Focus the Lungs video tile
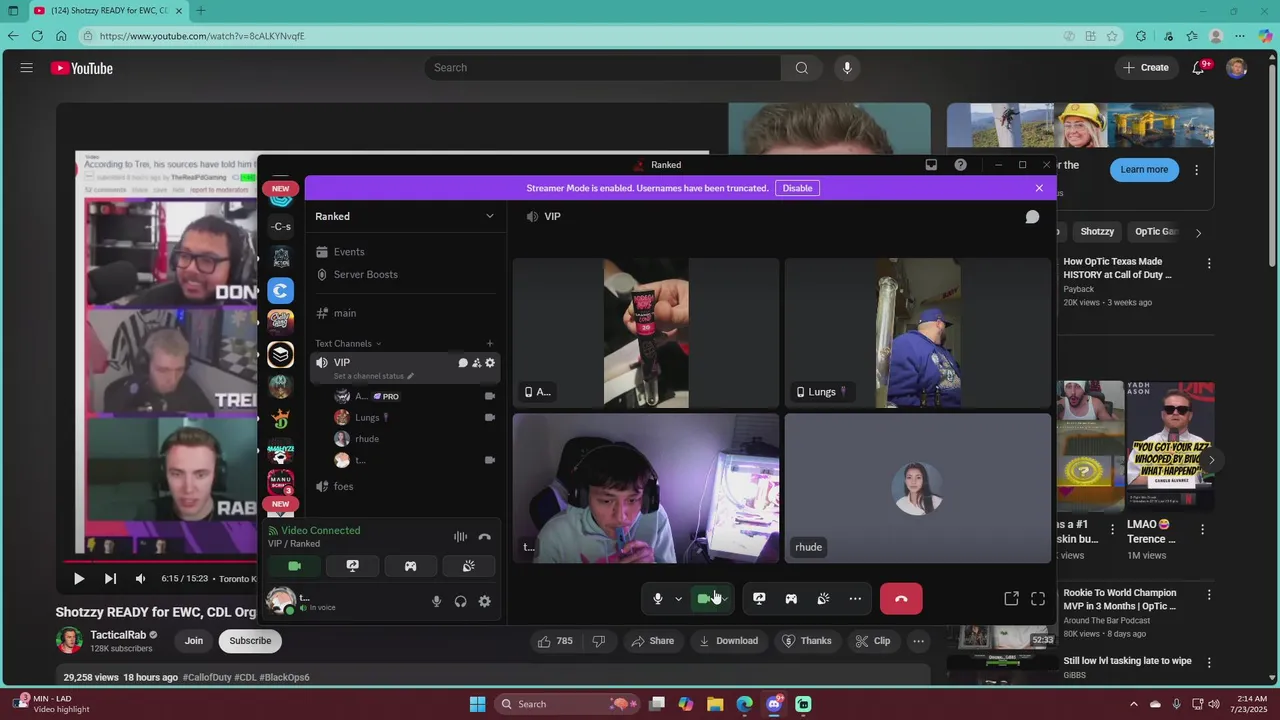The image size is (1280, 720). click(x=917, y=333)
